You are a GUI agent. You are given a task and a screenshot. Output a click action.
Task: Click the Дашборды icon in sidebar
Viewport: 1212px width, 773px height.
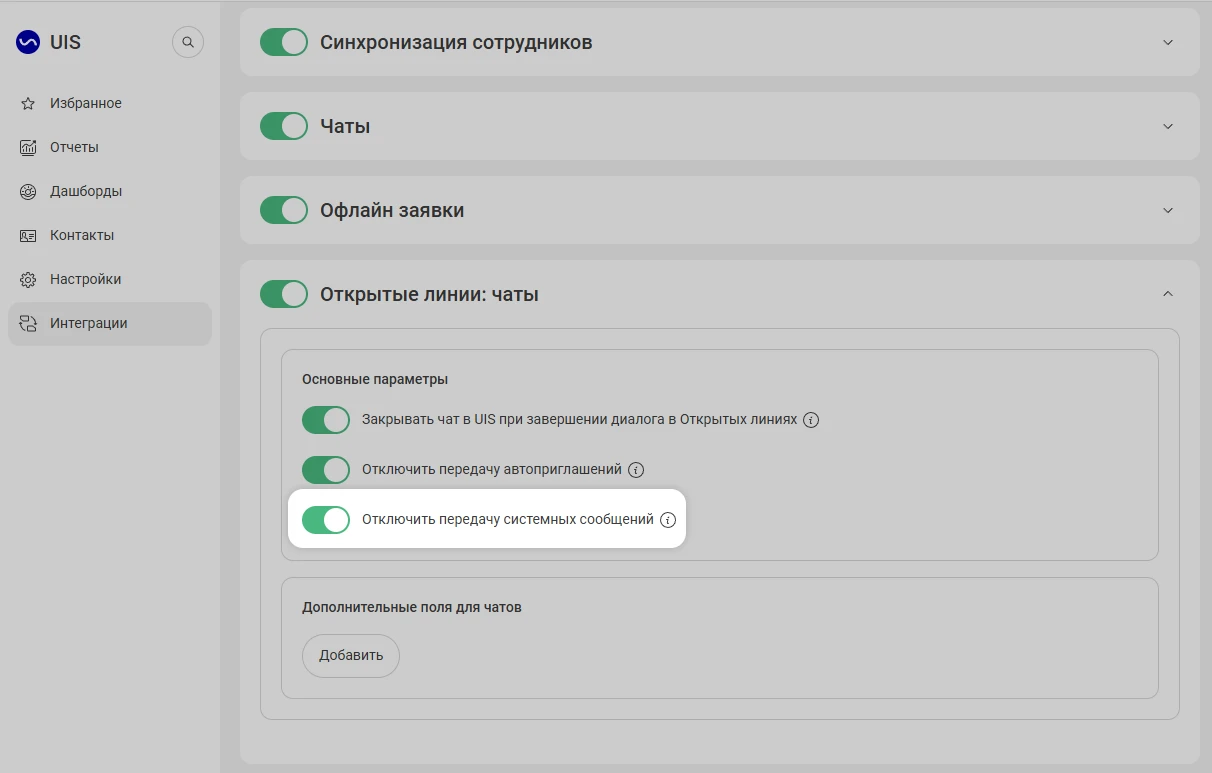[28, 192]
